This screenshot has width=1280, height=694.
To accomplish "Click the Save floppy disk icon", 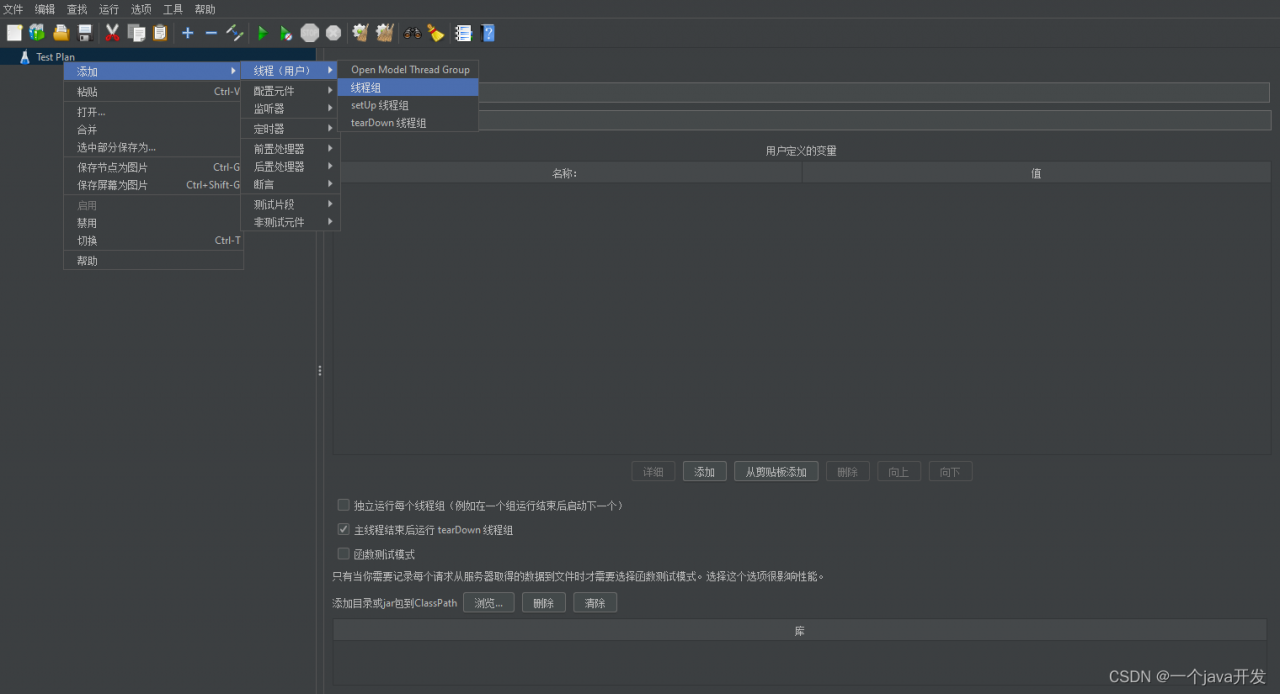I will pyautogui.click(x=85, y=33).
